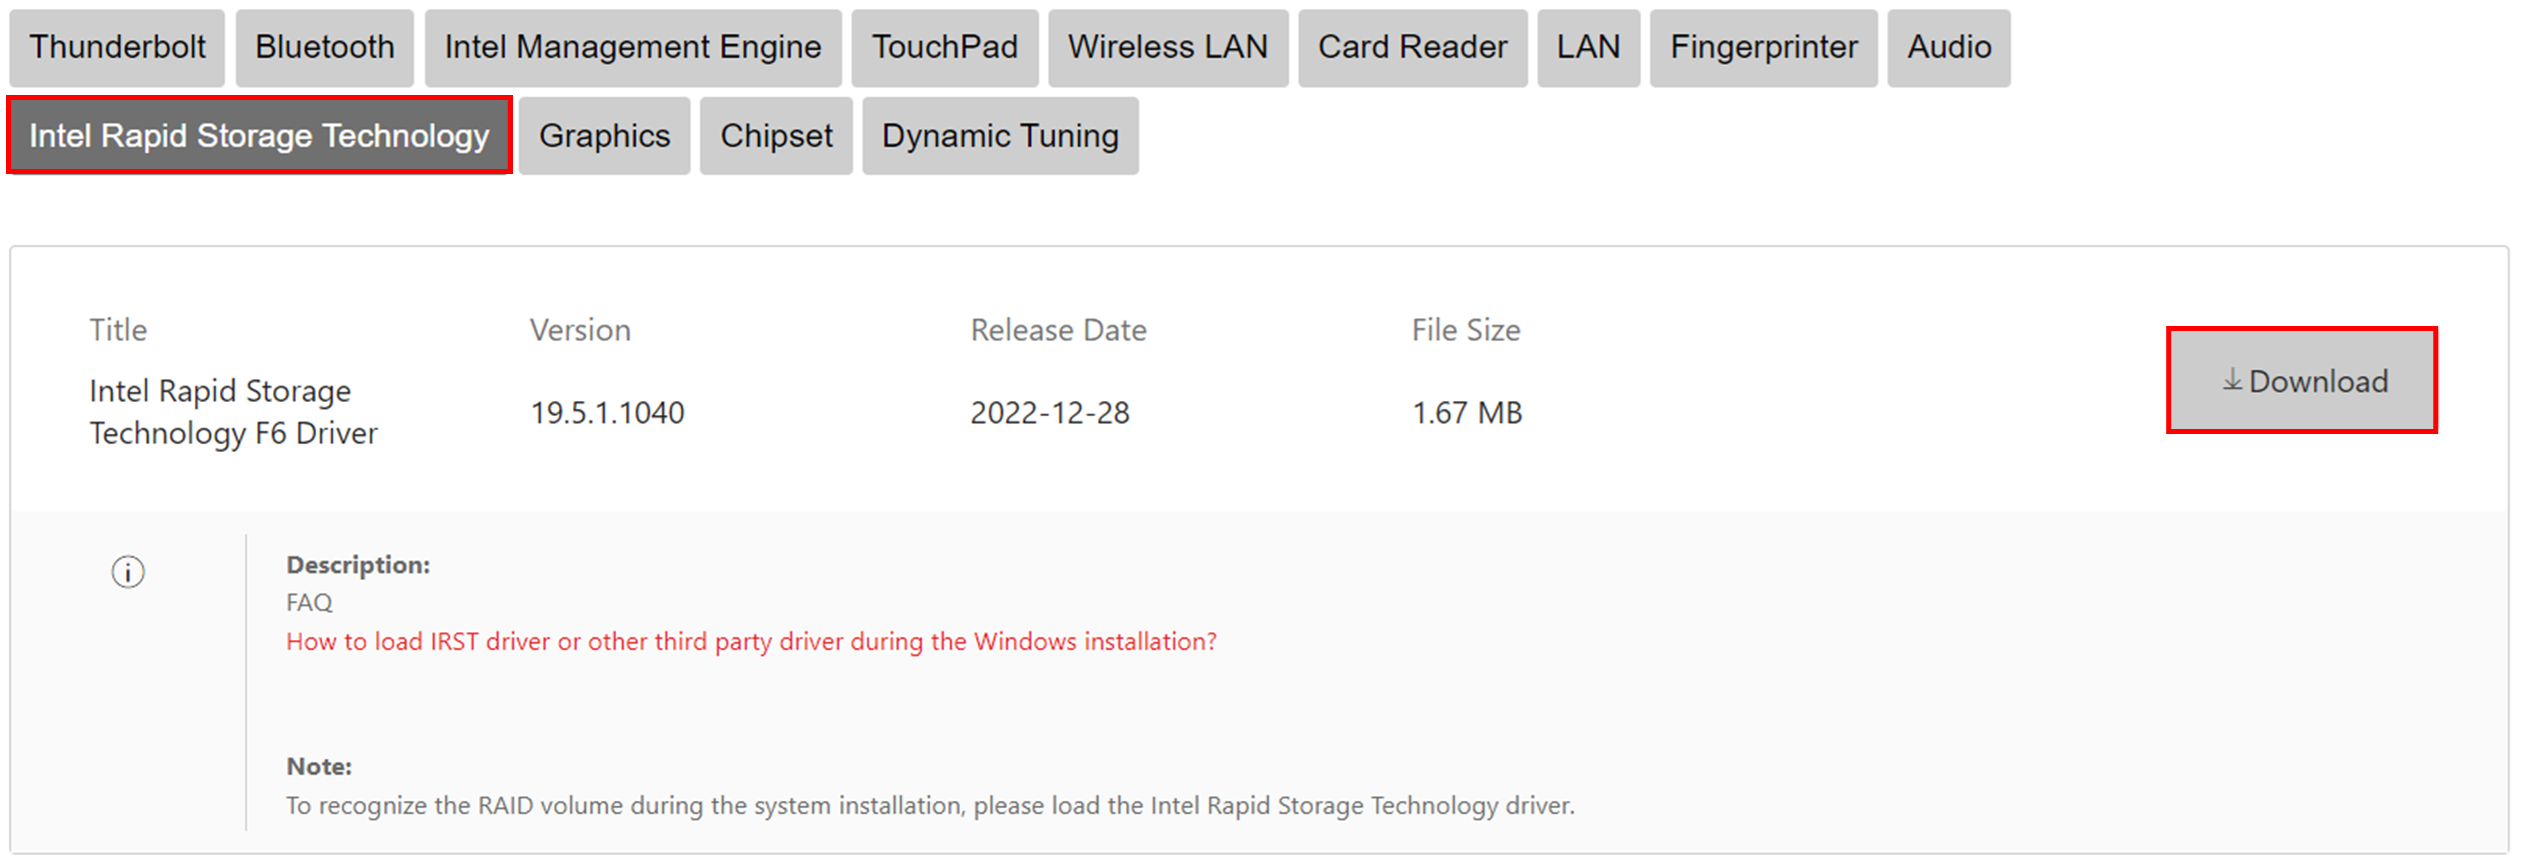Select the Chipset tab
Image resolution: width=2526 pixels, height=867 pixels.
pos(776,136)
